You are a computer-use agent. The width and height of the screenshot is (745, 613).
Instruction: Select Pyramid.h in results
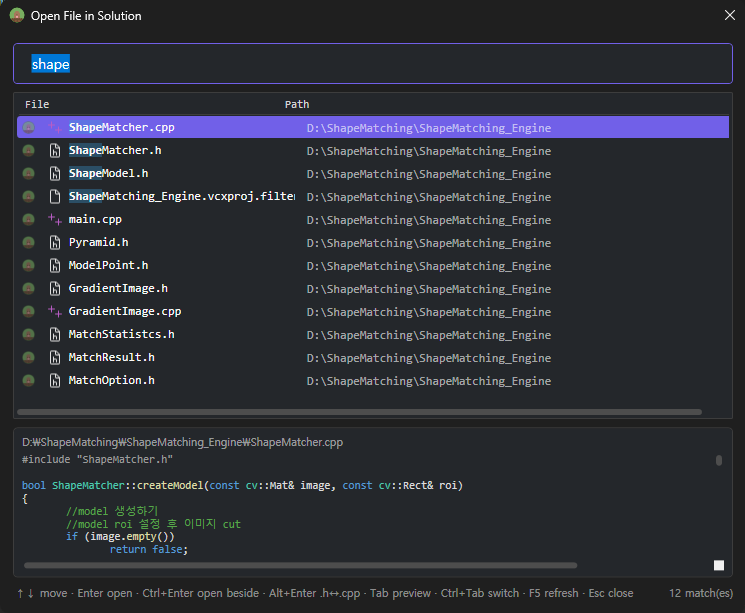point(372,242)
